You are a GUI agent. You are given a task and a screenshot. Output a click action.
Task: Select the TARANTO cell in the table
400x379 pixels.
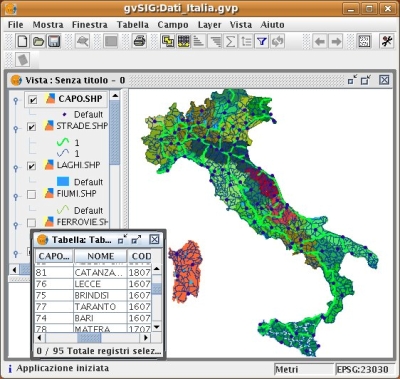[100, 307]
